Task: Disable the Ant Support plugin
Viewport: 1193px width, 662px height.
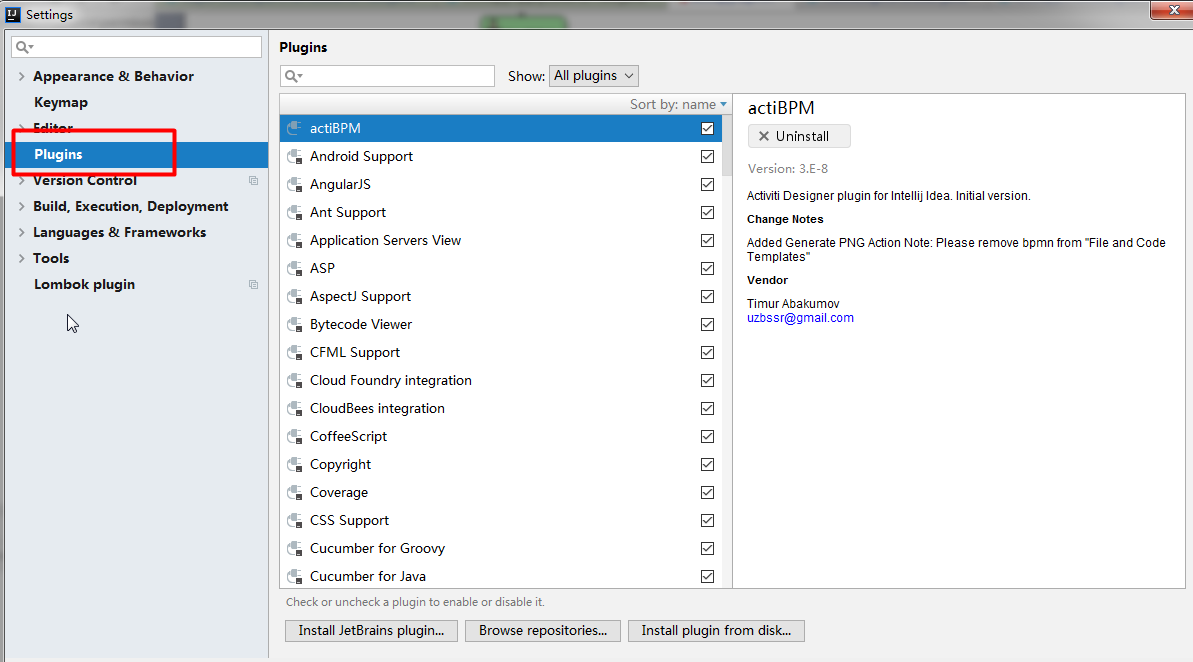Action: (x=708, y=212)
